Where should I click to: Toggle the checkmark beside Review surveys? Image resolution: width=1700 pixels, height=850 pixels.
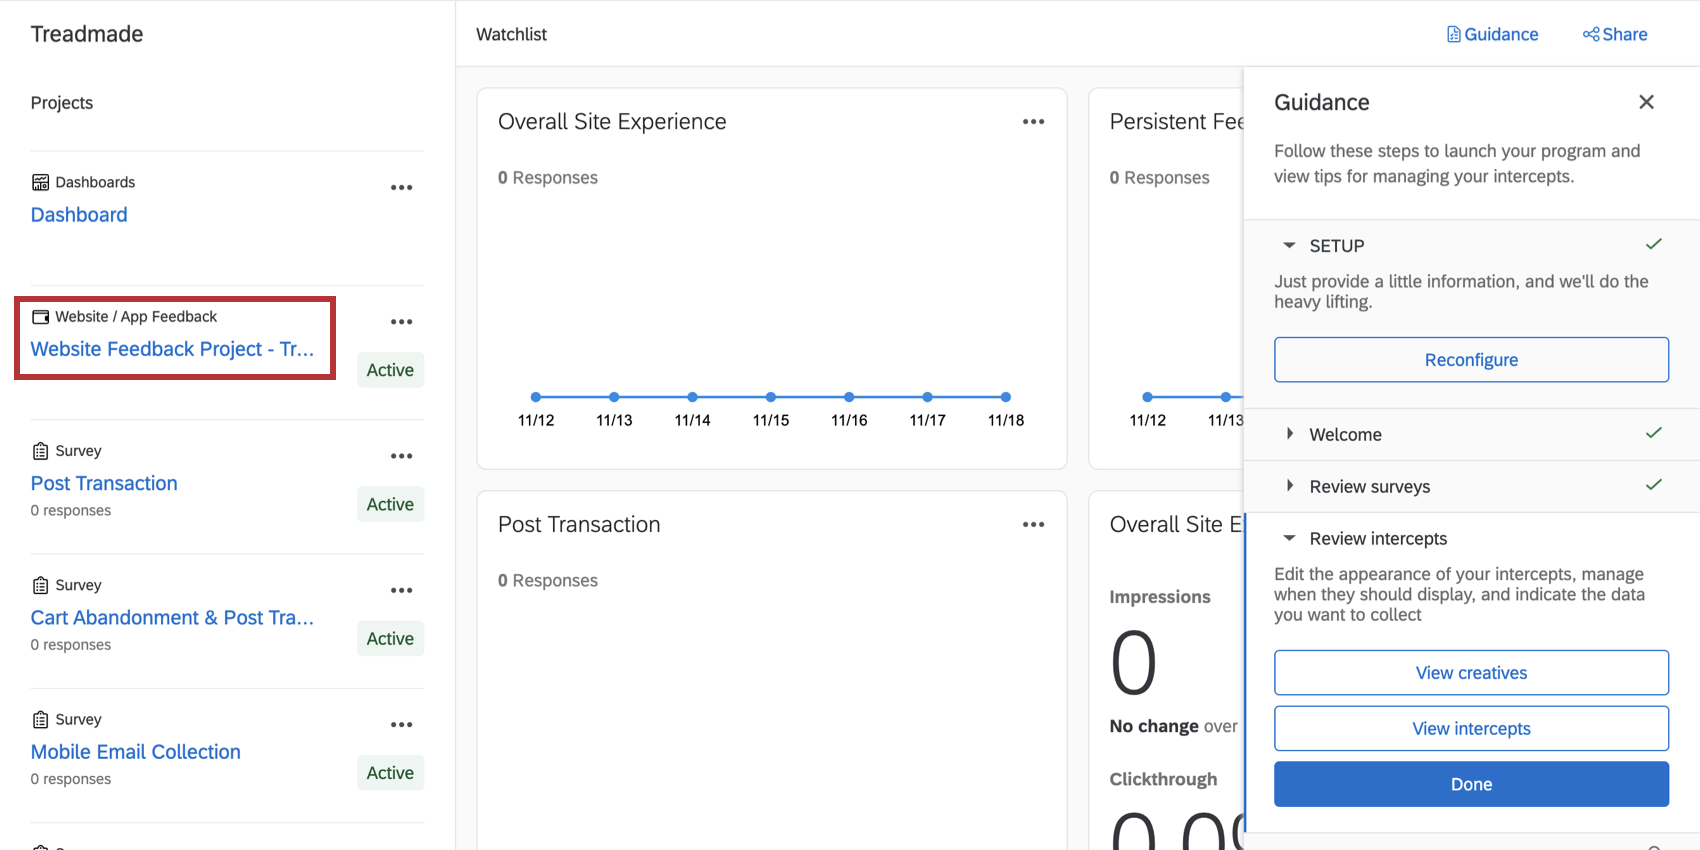[1653, 484]
